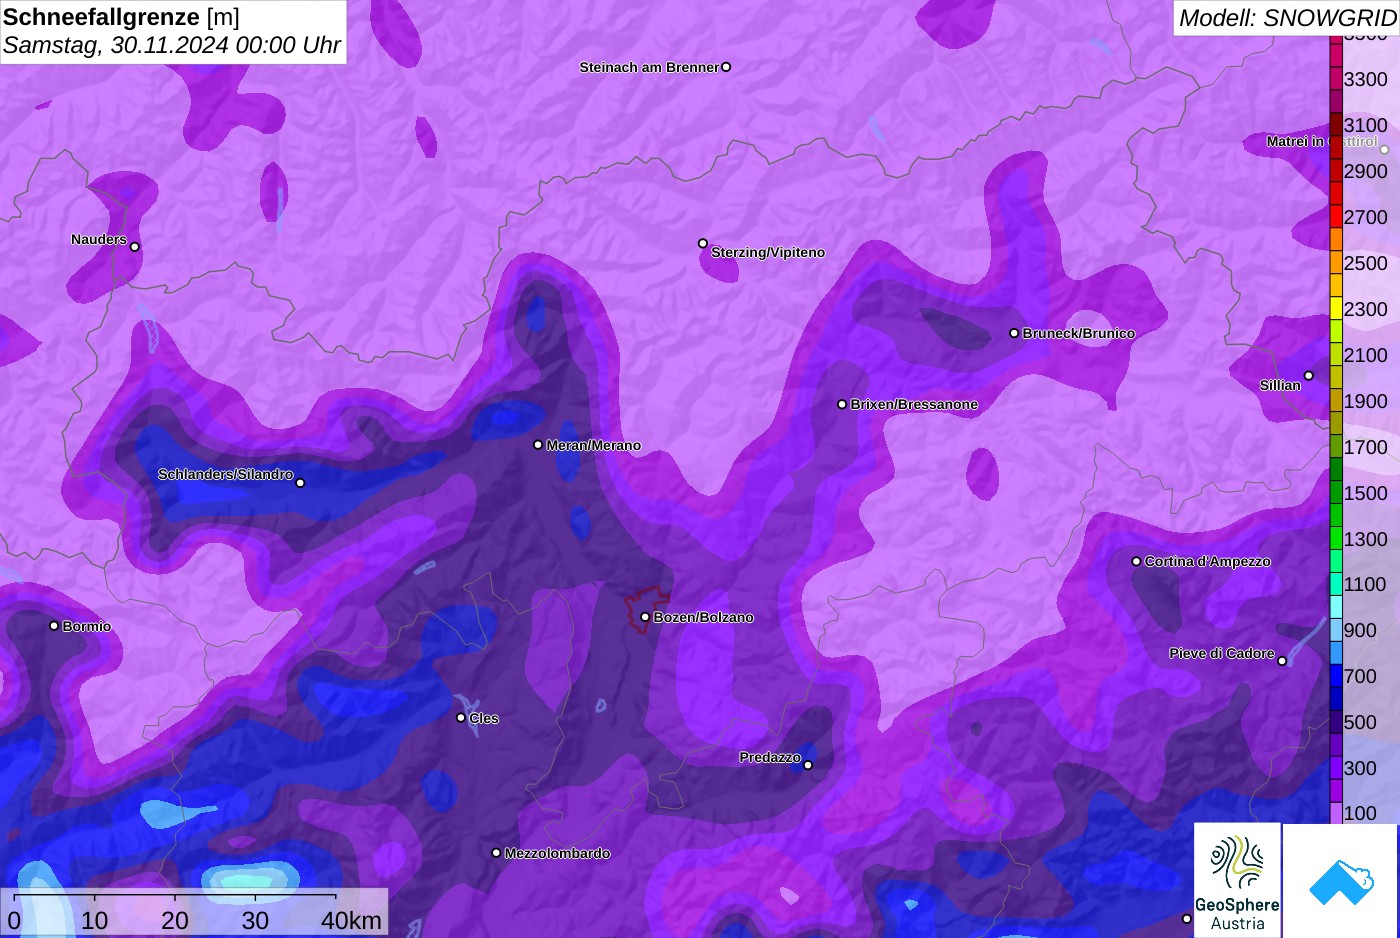Click the Predazzo marker dot
Screen dimensions: 1400x938
pos(808,765)
